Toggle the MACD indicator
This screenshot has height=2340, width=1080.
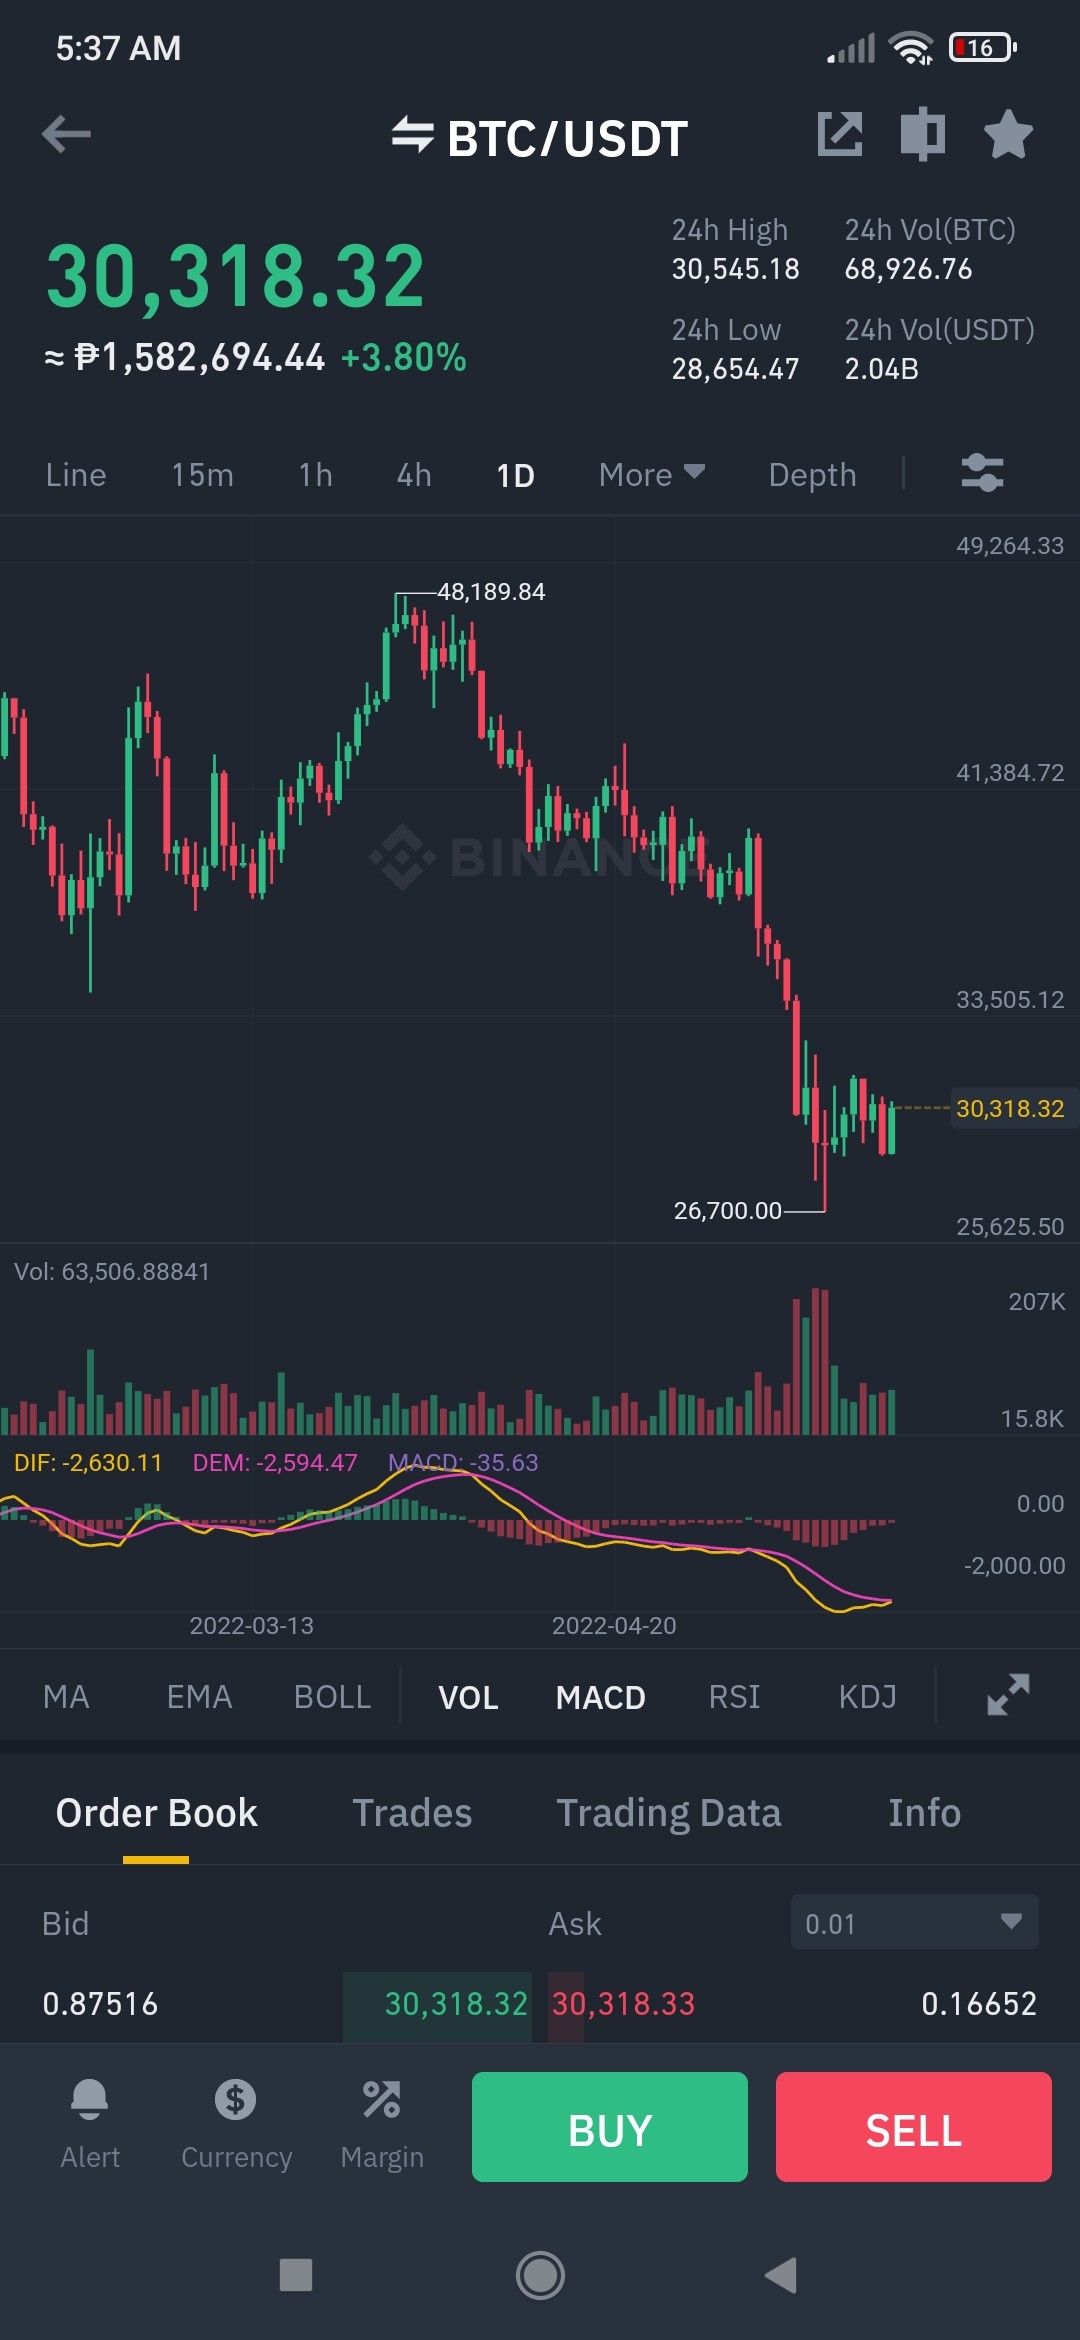[601, 1697]
